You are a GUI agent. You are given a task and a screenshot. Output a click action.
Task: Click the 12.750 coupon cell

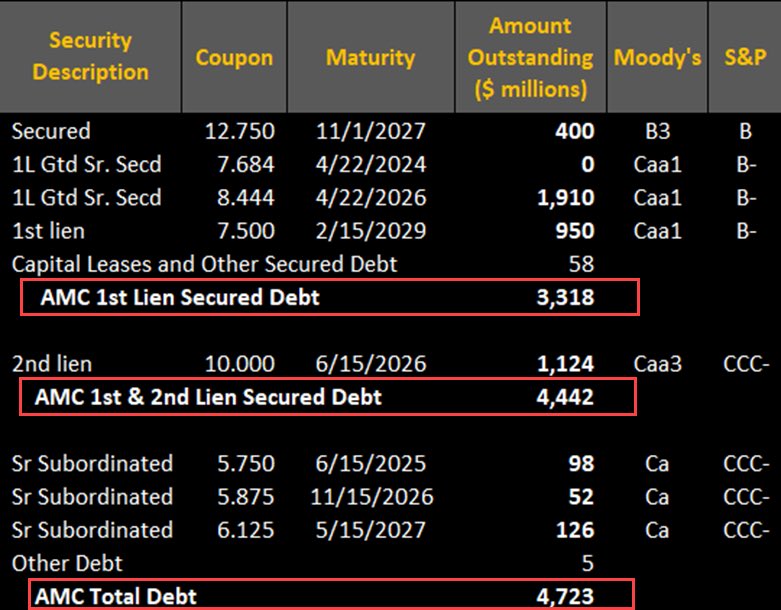pyautogui.click(x=234, y=131)
